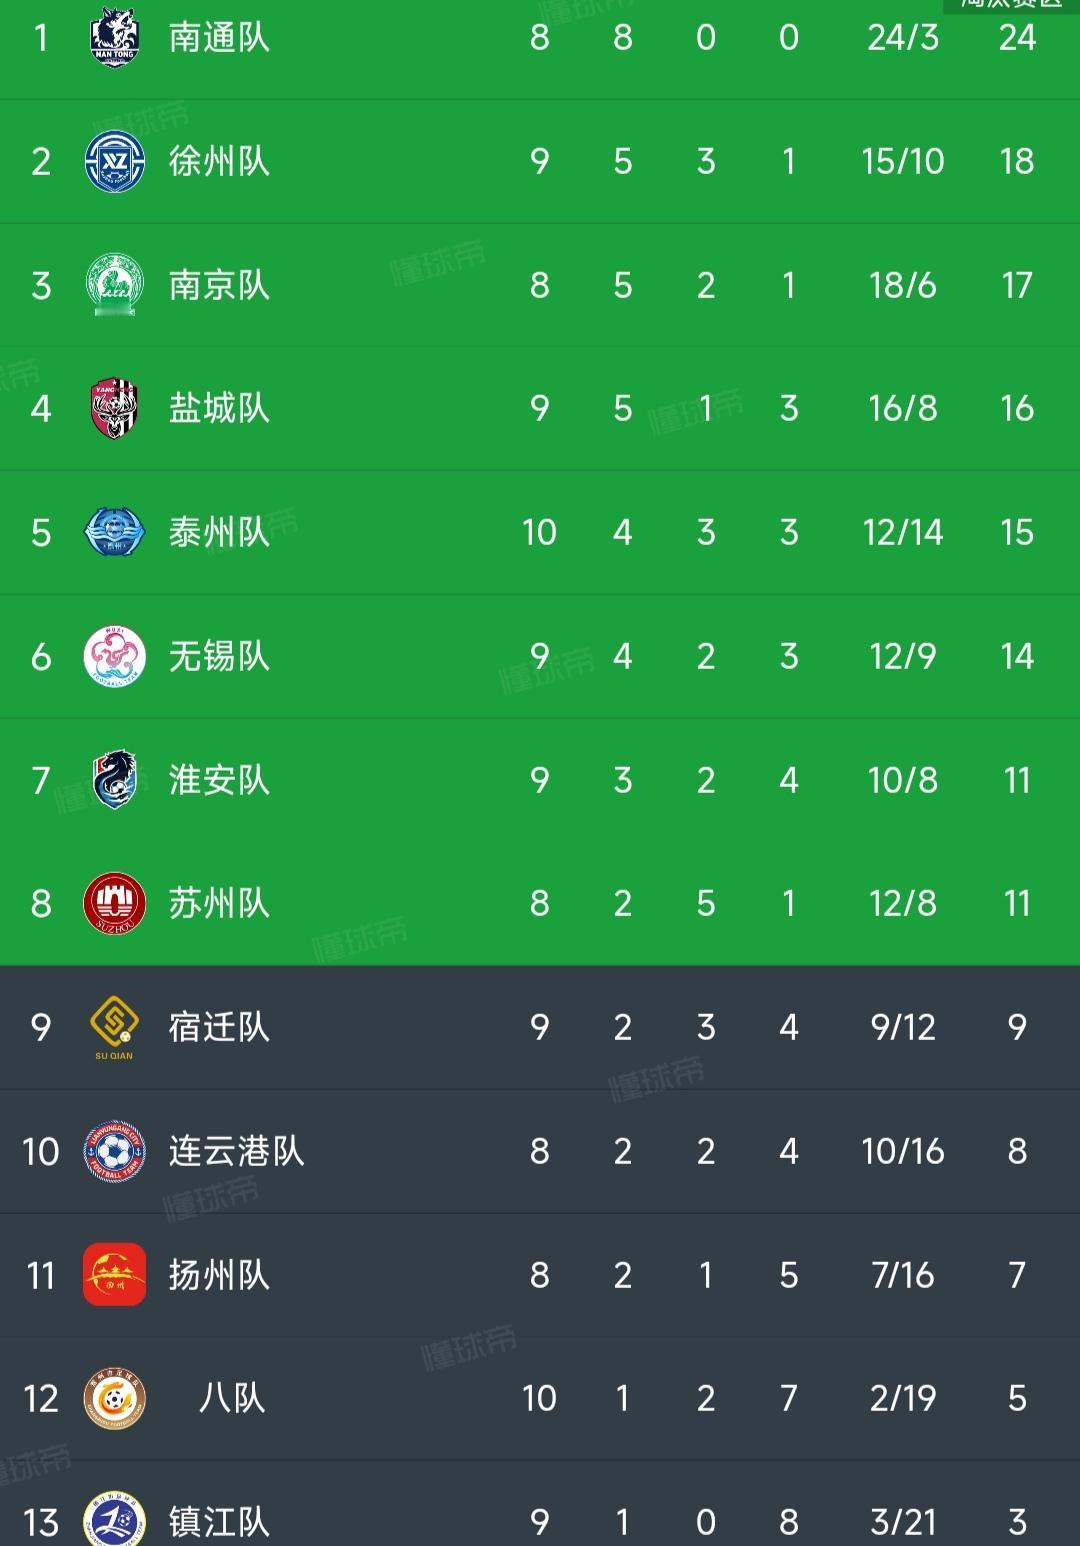Tap the 无锡队 pink round logo

coord(114,656)
